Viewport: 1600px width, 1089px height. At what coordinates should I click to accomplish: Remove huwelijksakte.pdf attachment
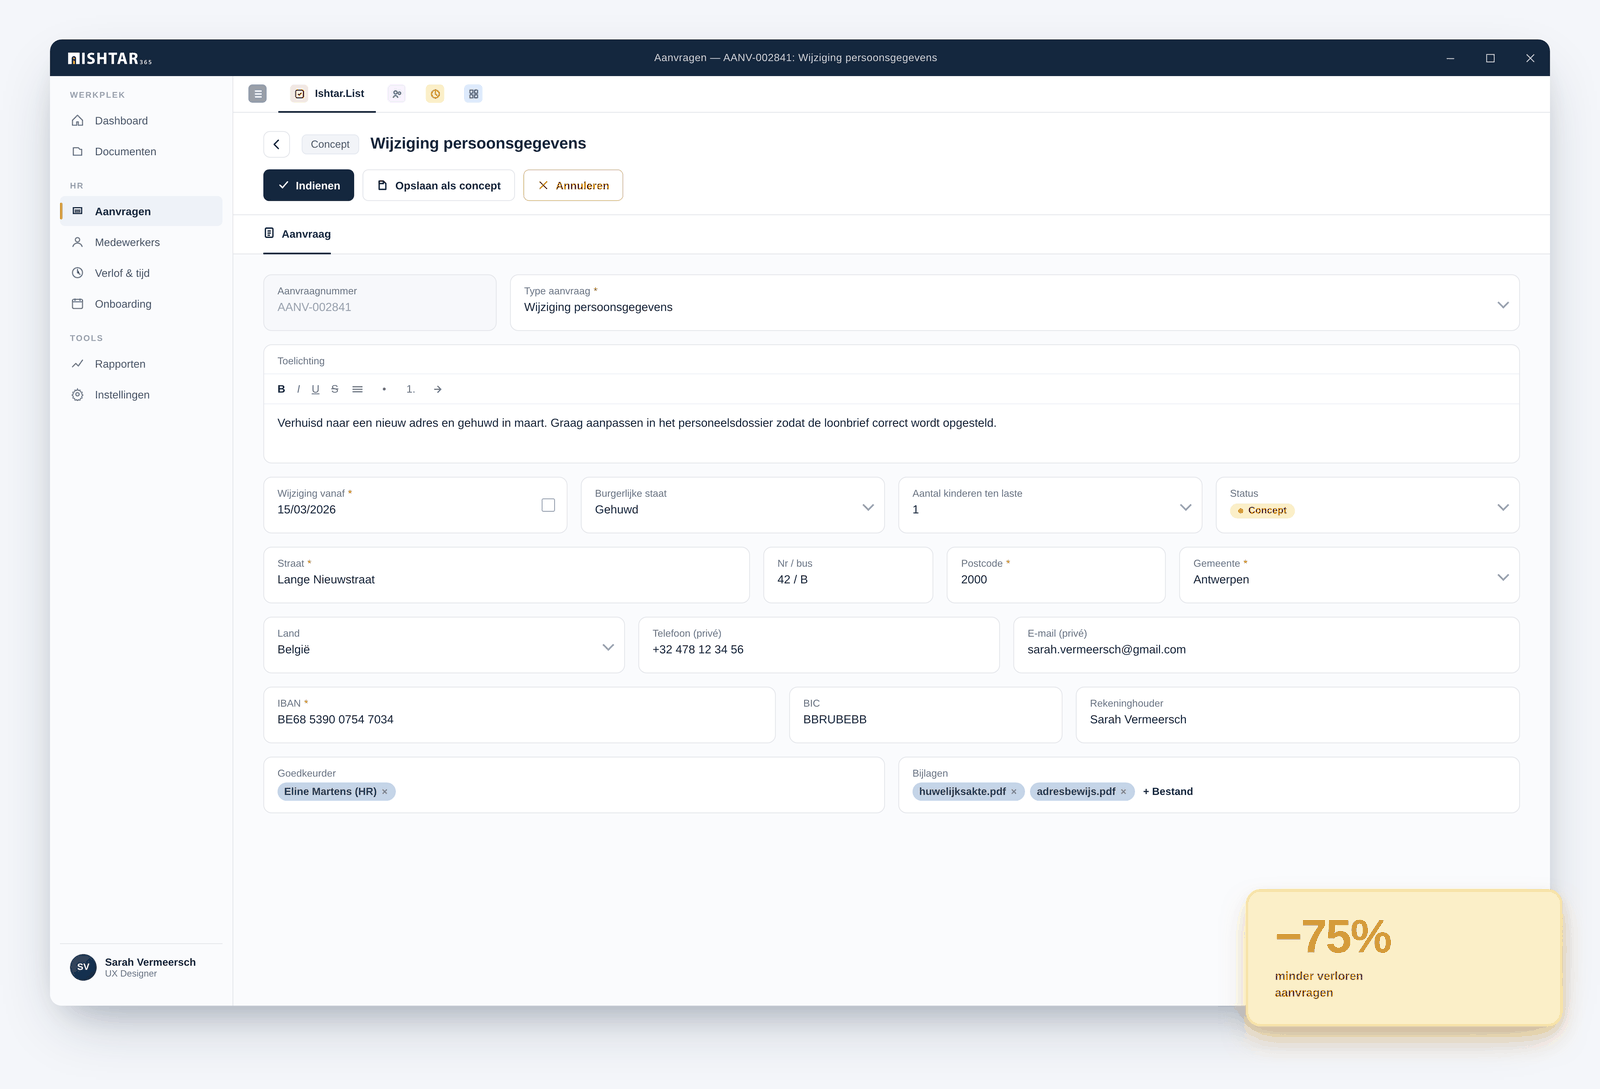(x=1014, y=792)
